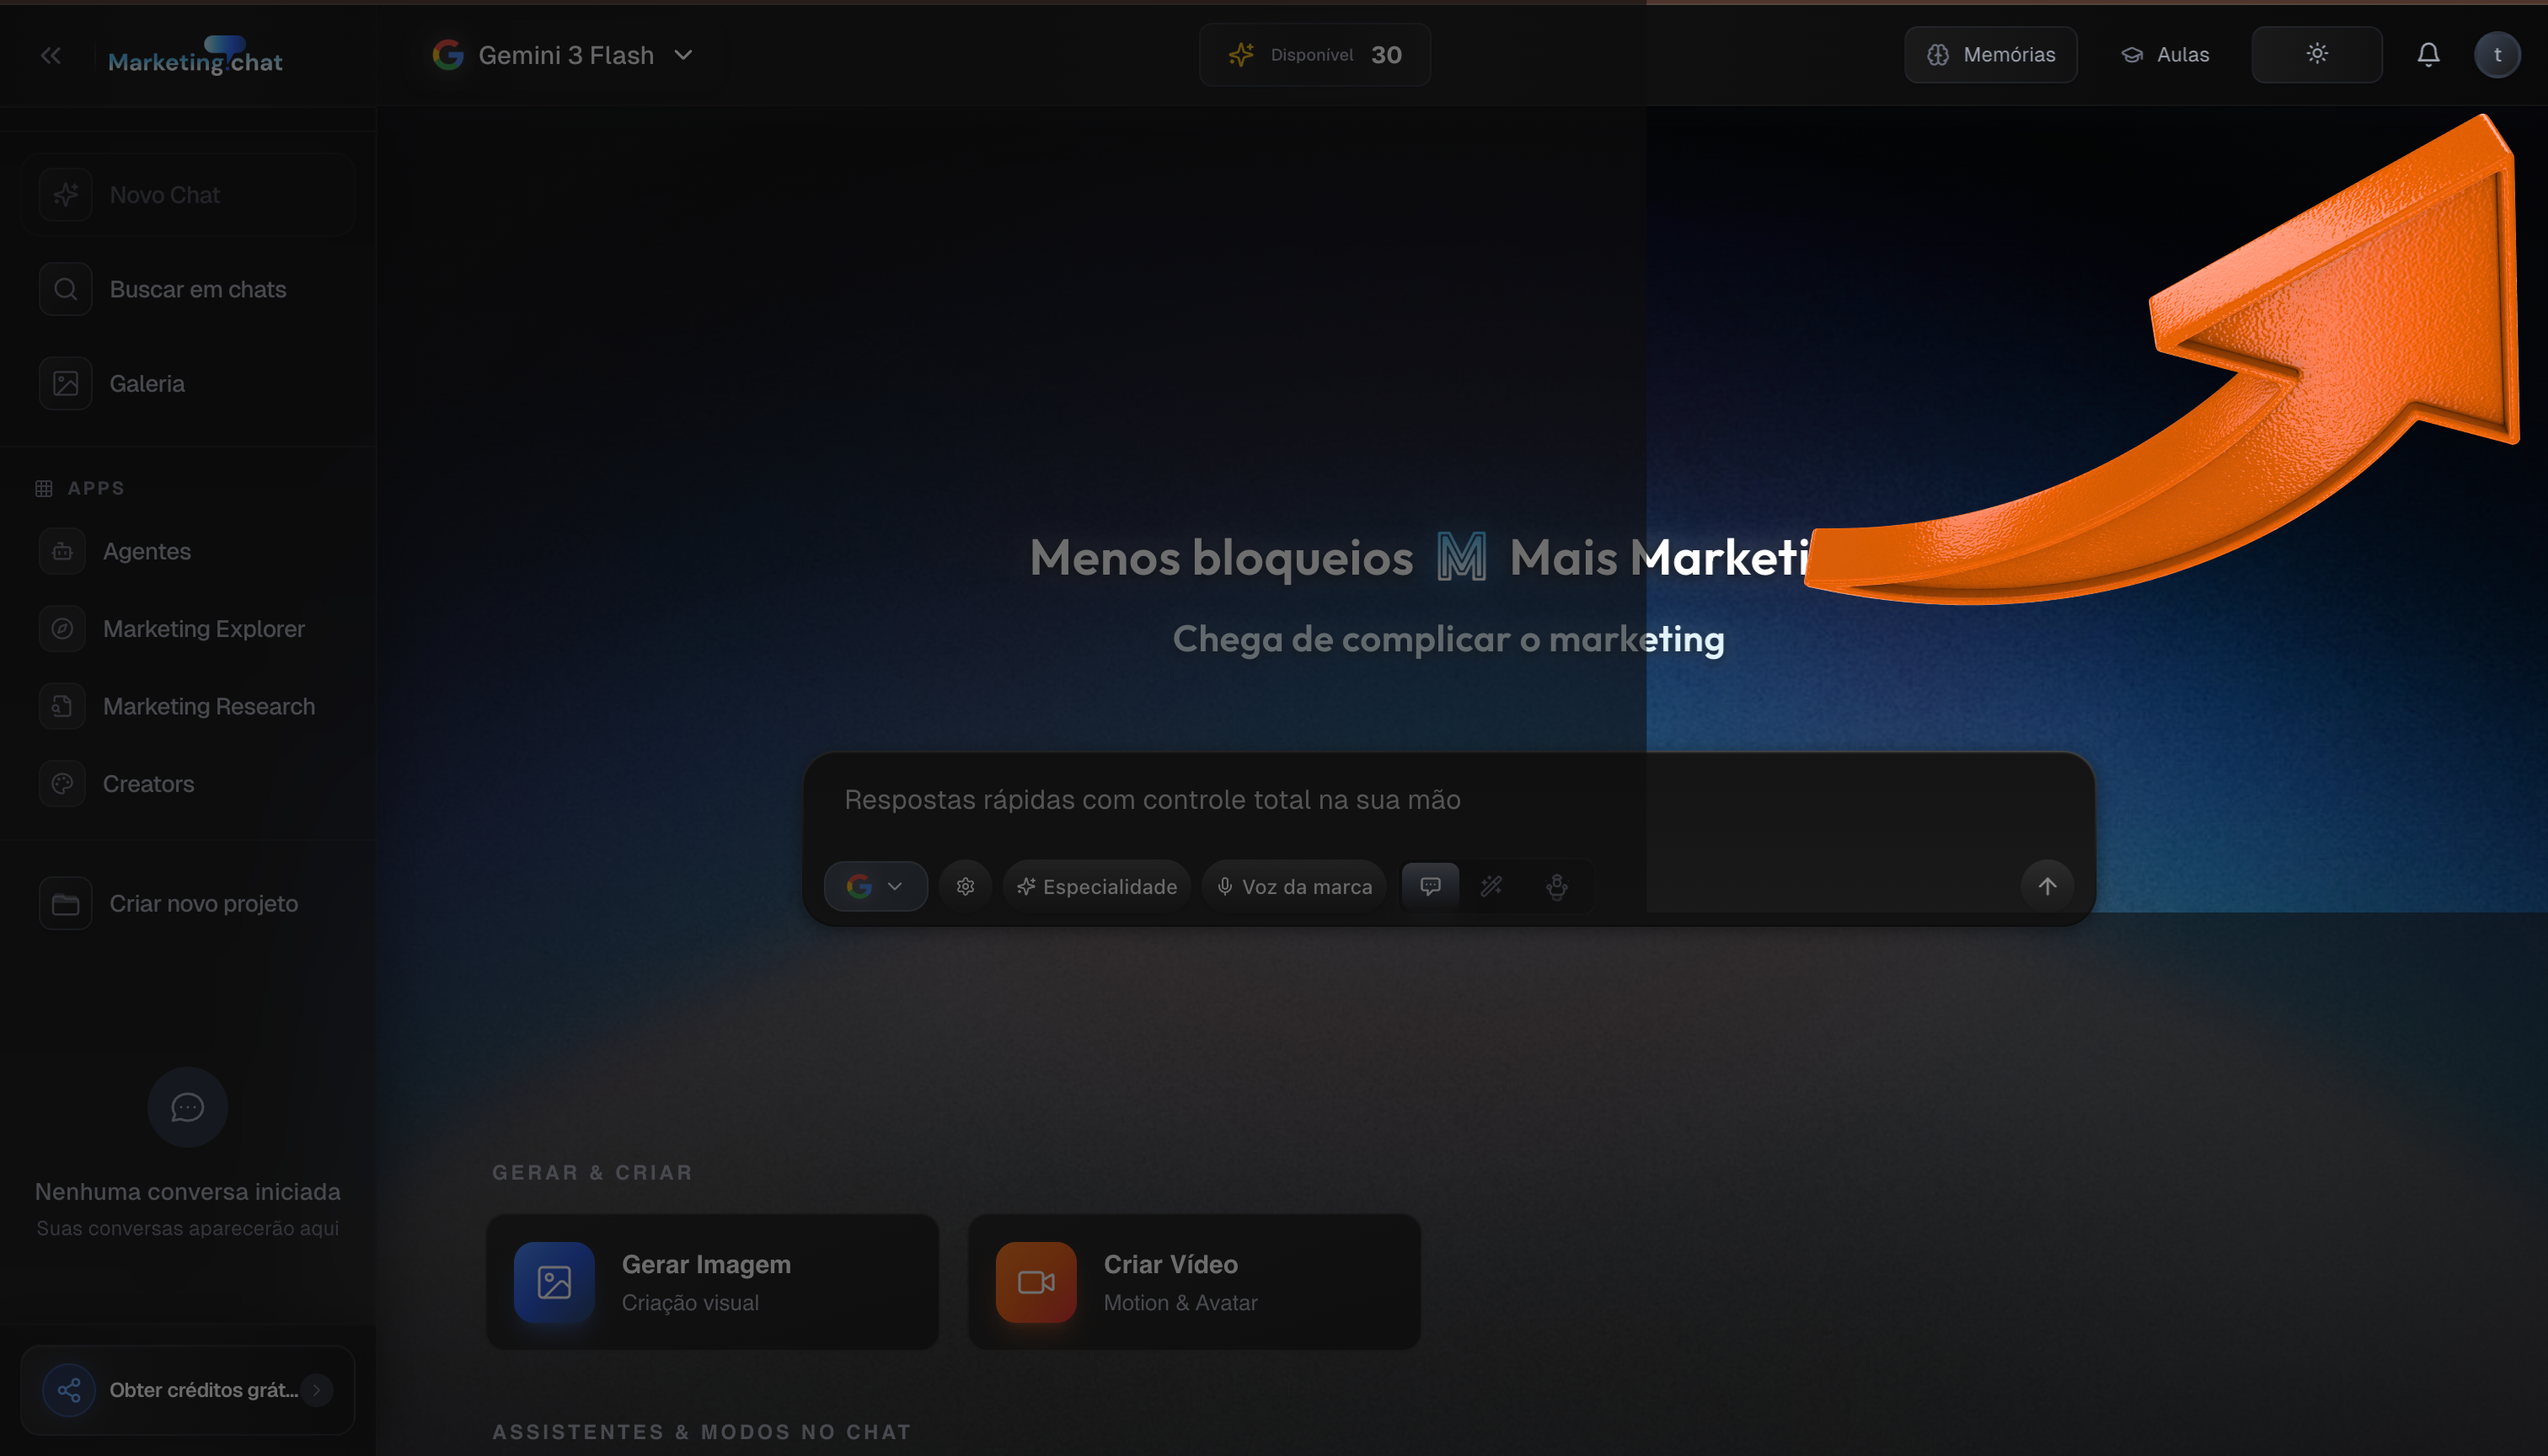This screenshot has width=2548, height=1456.
Task: Click the Galeria image icon in the sidebar
Action: point(66,384)
